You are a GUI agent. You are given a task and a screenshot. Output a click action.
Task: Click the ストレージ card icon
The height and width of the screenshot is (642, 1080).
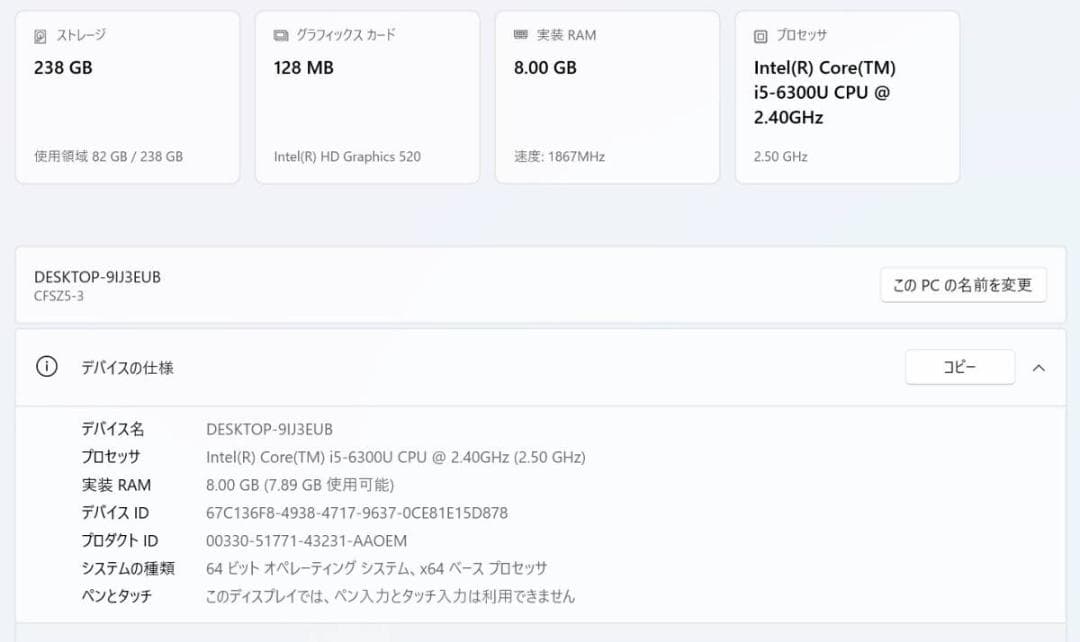point(41,35)
